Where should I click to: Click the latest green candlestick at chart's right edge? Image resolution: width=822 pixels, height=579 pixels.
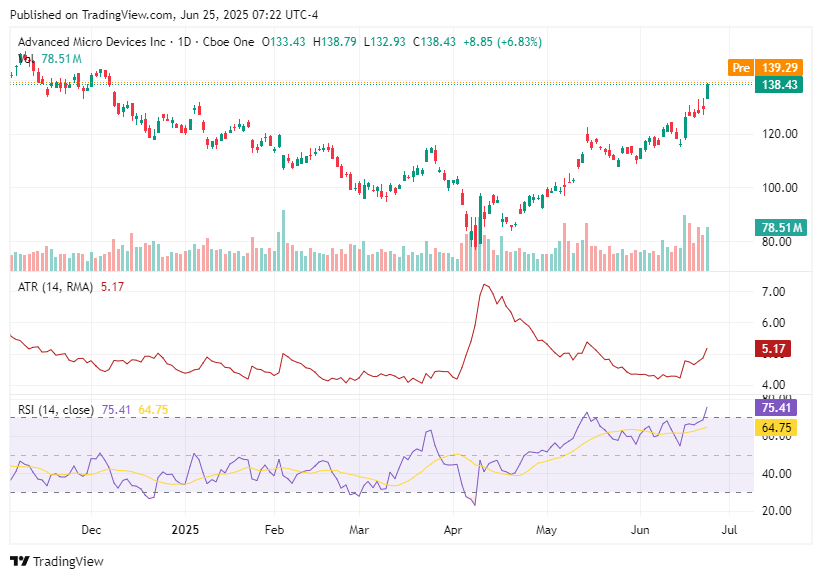point(708,91)
